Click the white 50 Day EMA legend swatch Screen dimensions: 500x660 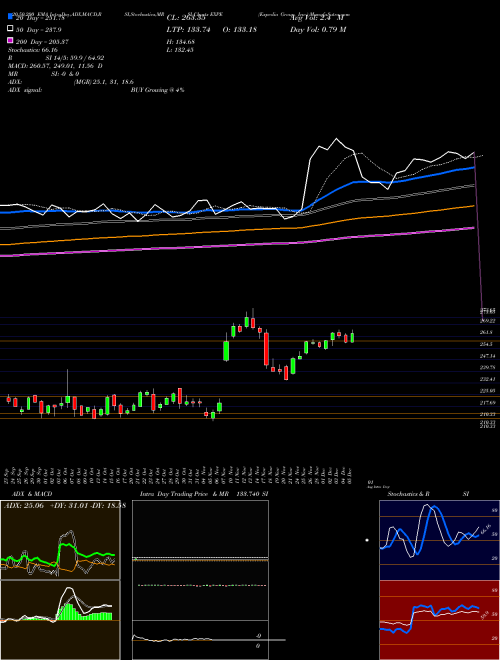[10, 29]
